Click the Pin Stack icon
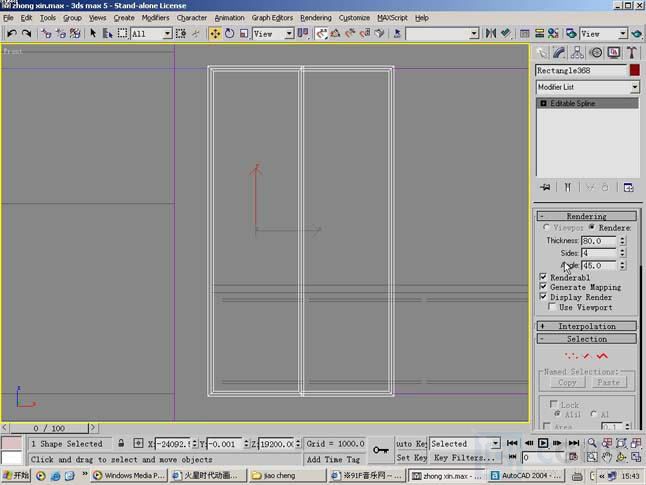 545,187
